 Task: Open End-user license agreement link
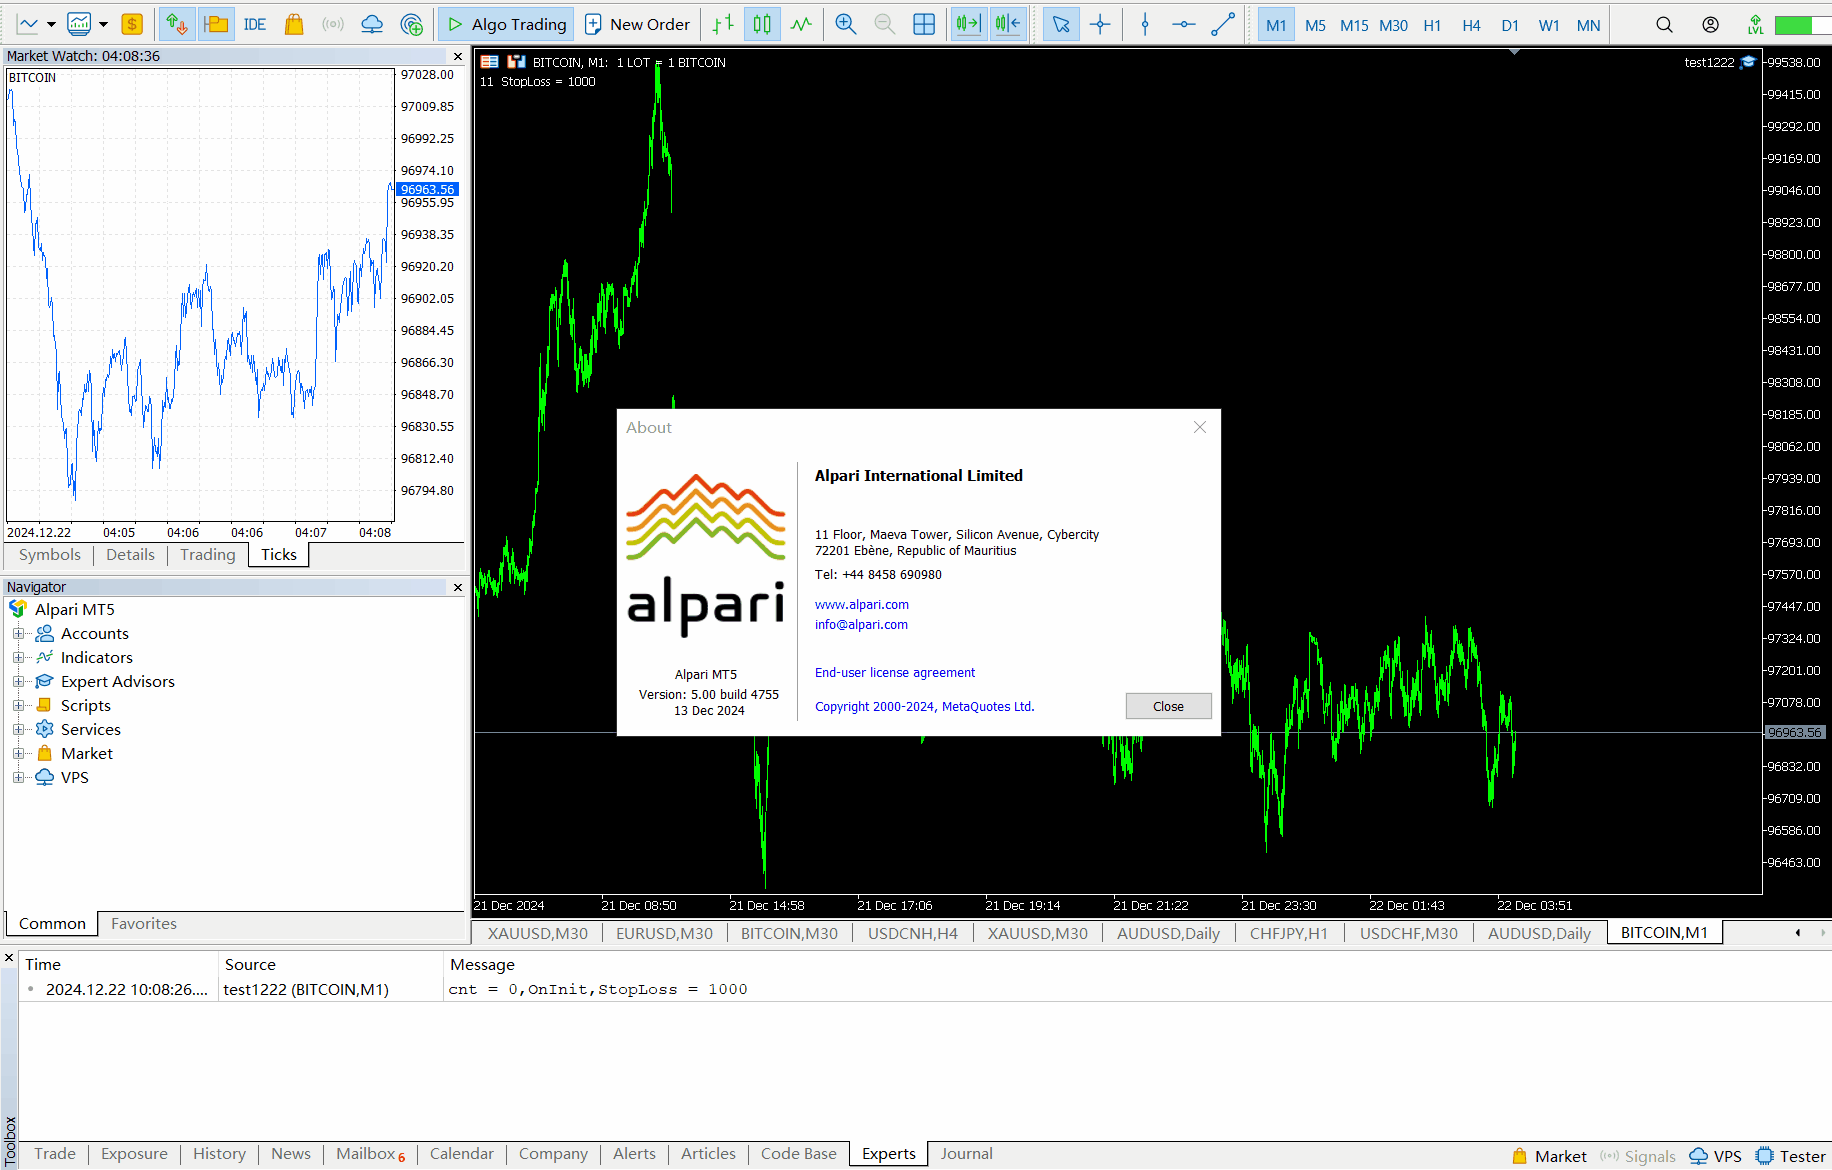point(894,673)
